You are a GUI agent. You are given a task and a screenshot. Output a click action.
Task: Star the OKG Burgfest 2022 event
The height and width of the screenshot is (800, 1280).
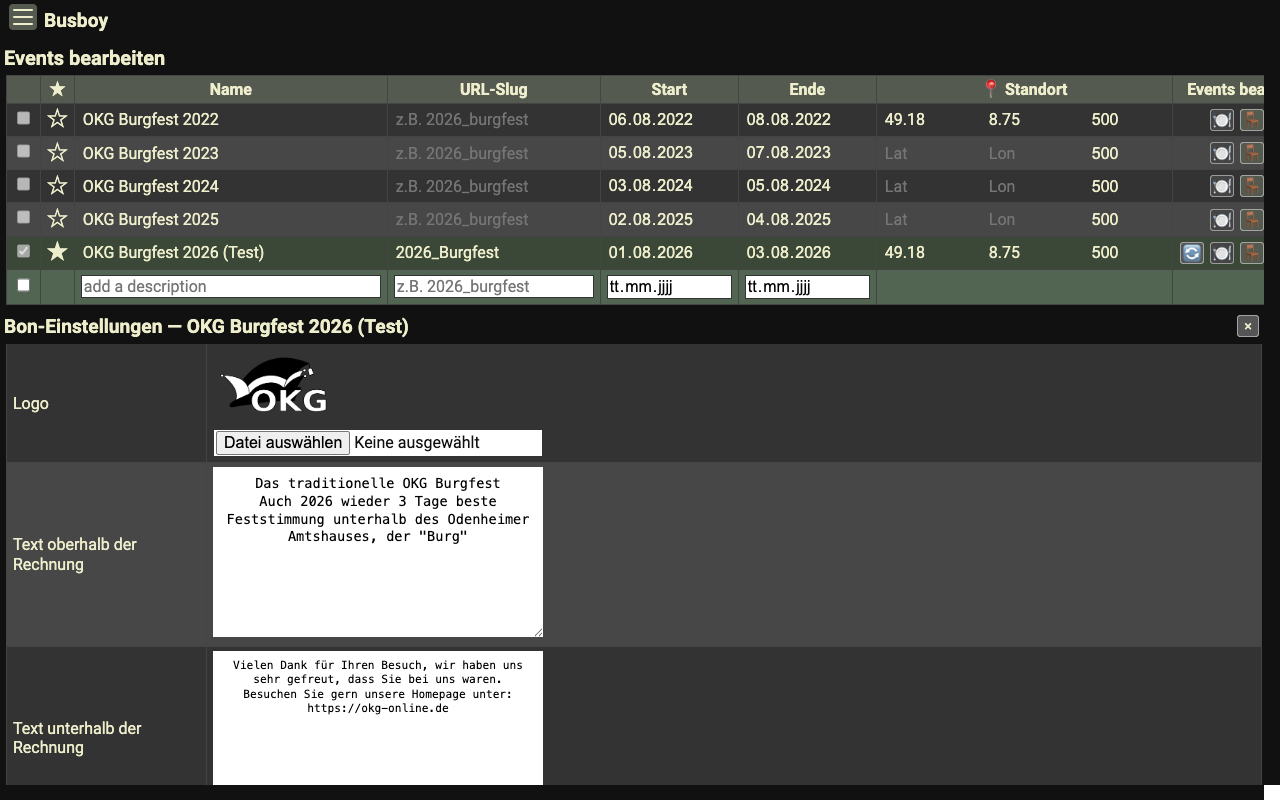tap(57, 119)
